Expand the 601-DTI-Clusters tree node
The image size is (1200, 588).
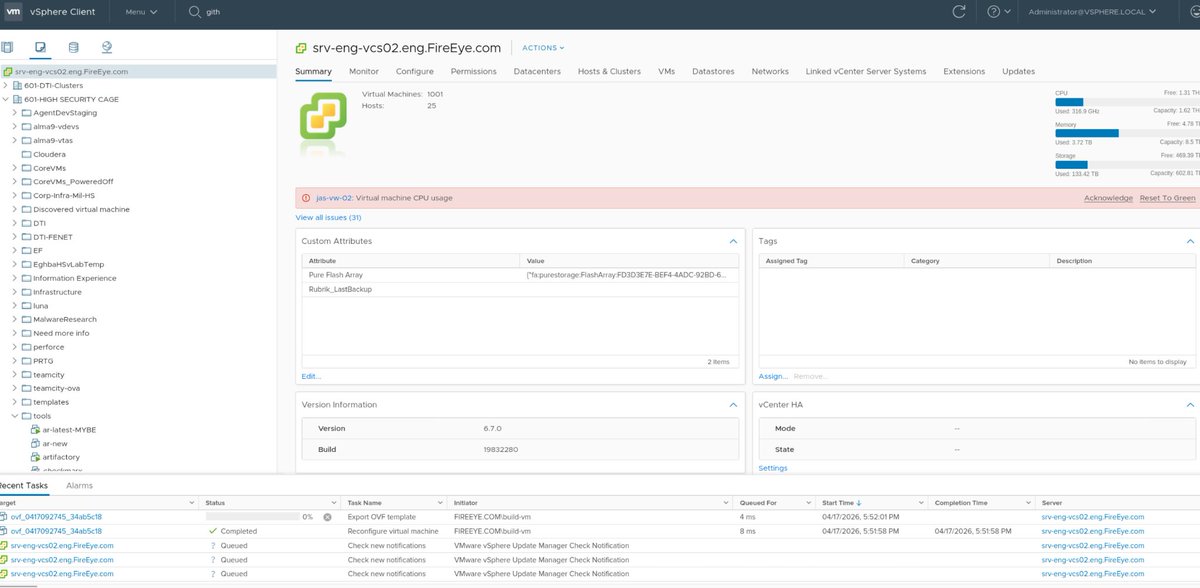coord(6,85)
